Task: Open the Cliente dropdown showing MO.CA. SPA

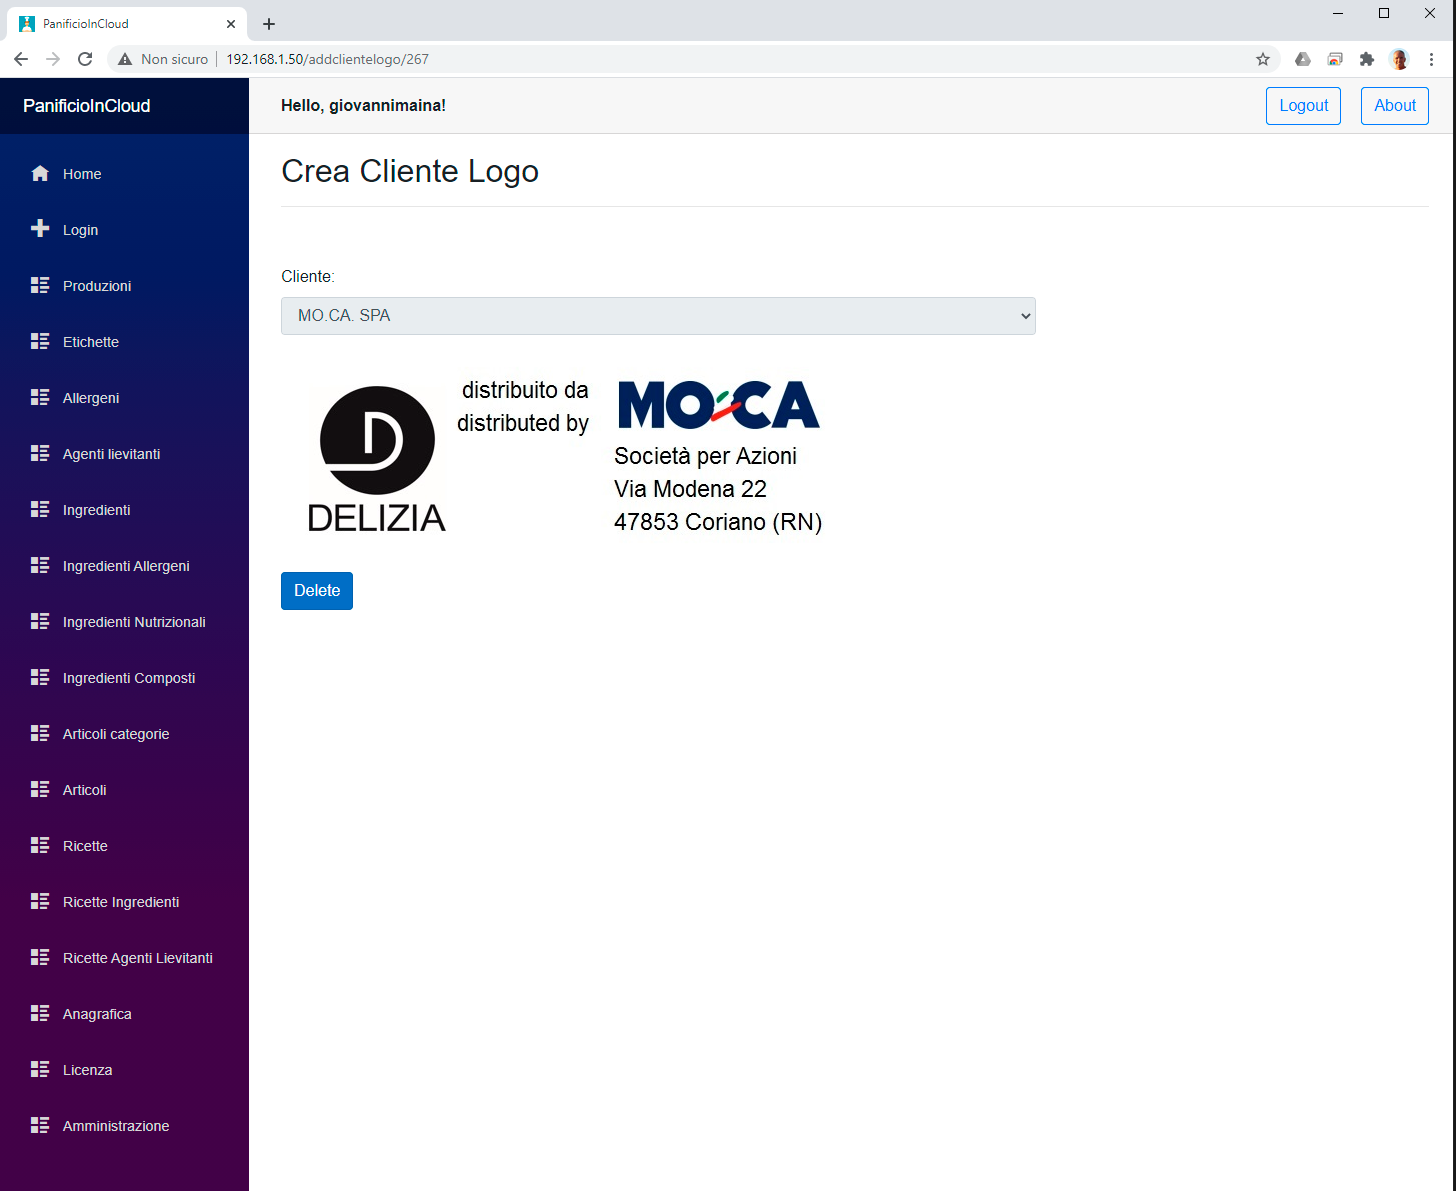Action: pos(658,316)
